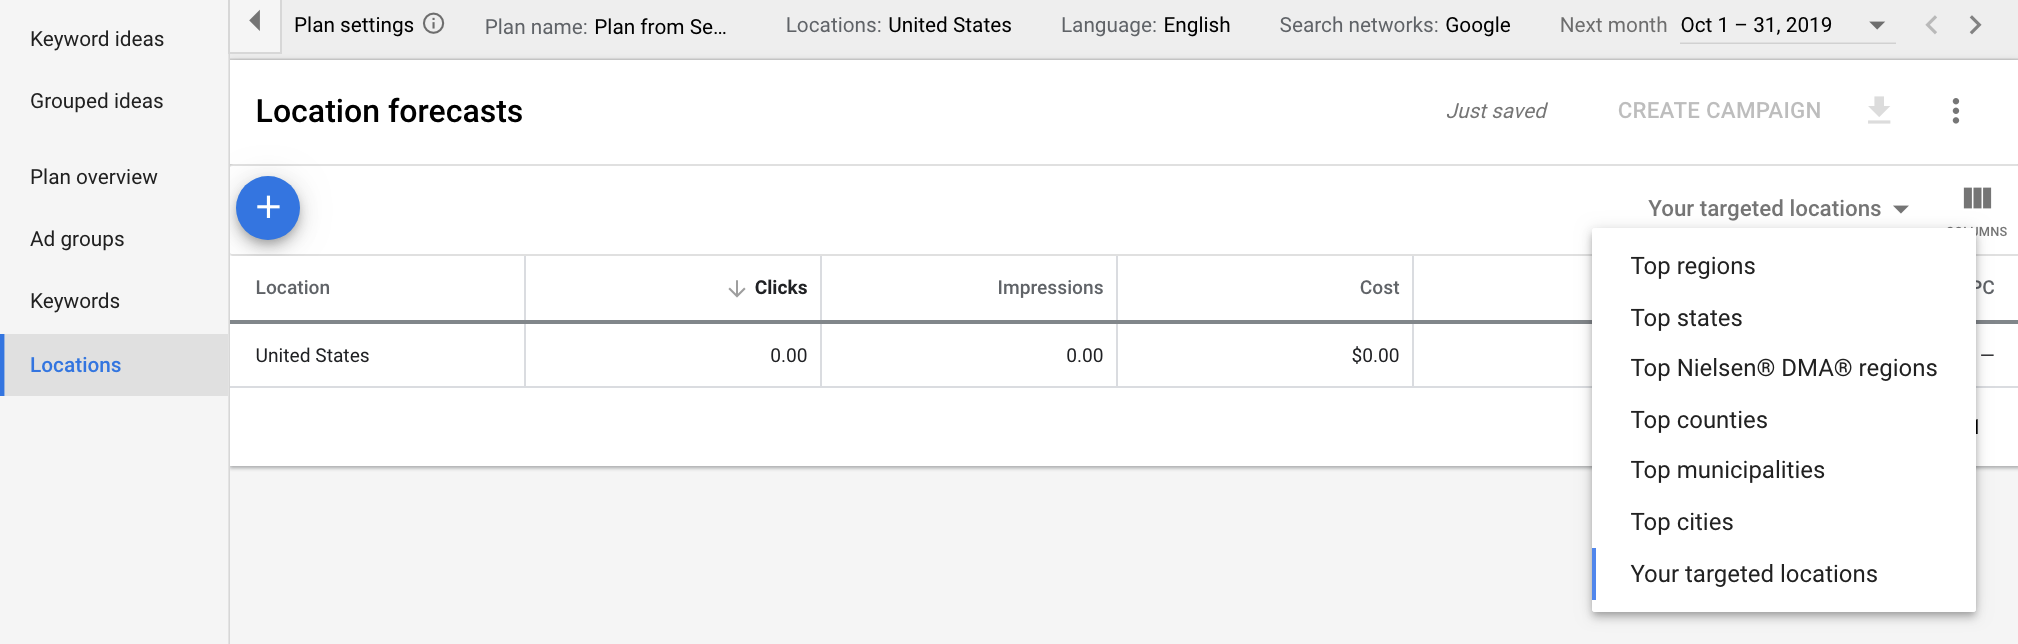Click the CREATE CAMPAIGN button
This screenshot has height=644, width=2018.
[1719, 111]
